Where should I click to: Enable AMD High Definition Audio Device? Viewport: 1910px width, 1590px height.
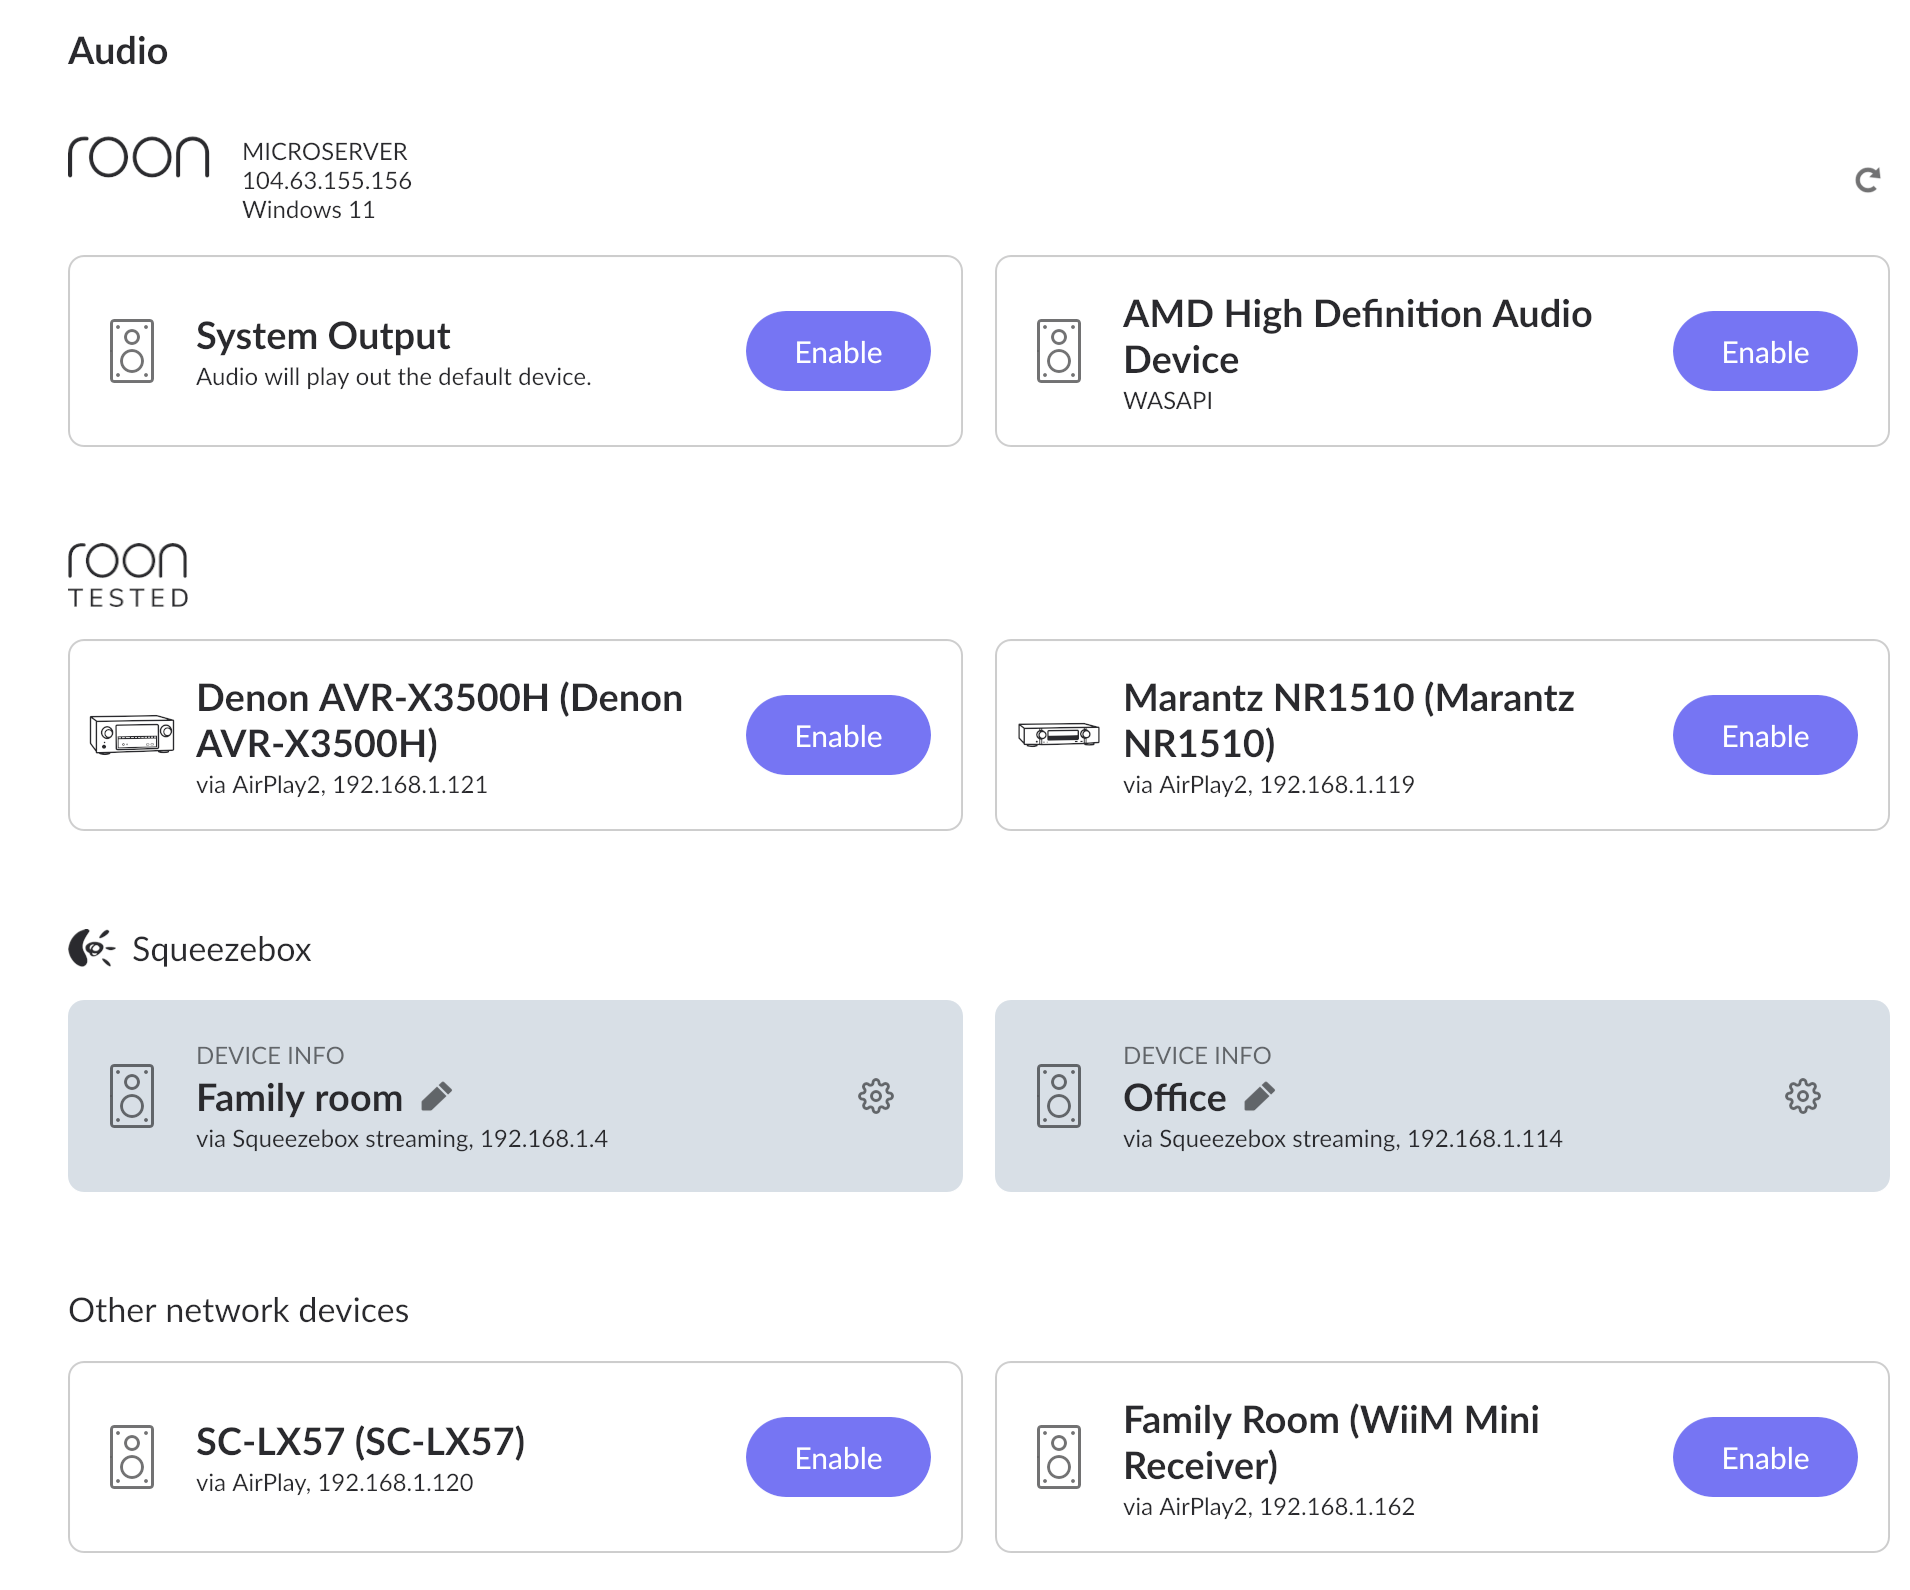pos(1765,351)
